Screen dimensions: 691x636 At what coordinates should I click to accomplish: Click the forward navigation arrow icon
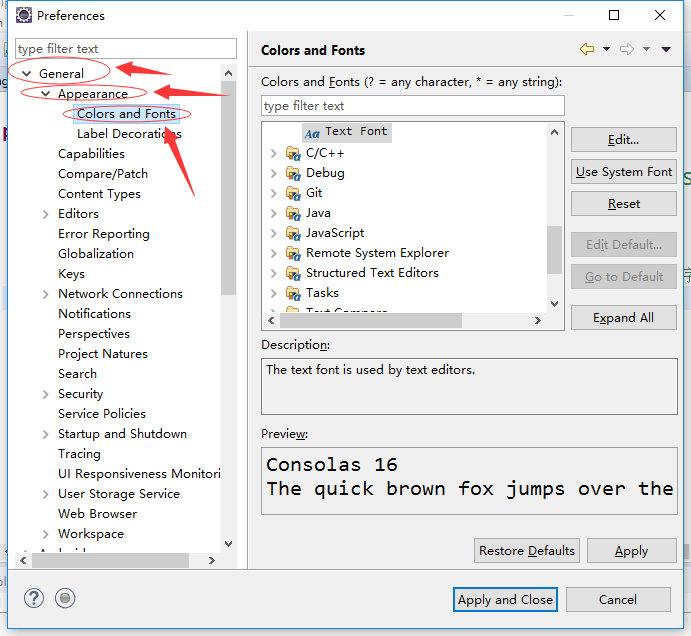point(627,49)
